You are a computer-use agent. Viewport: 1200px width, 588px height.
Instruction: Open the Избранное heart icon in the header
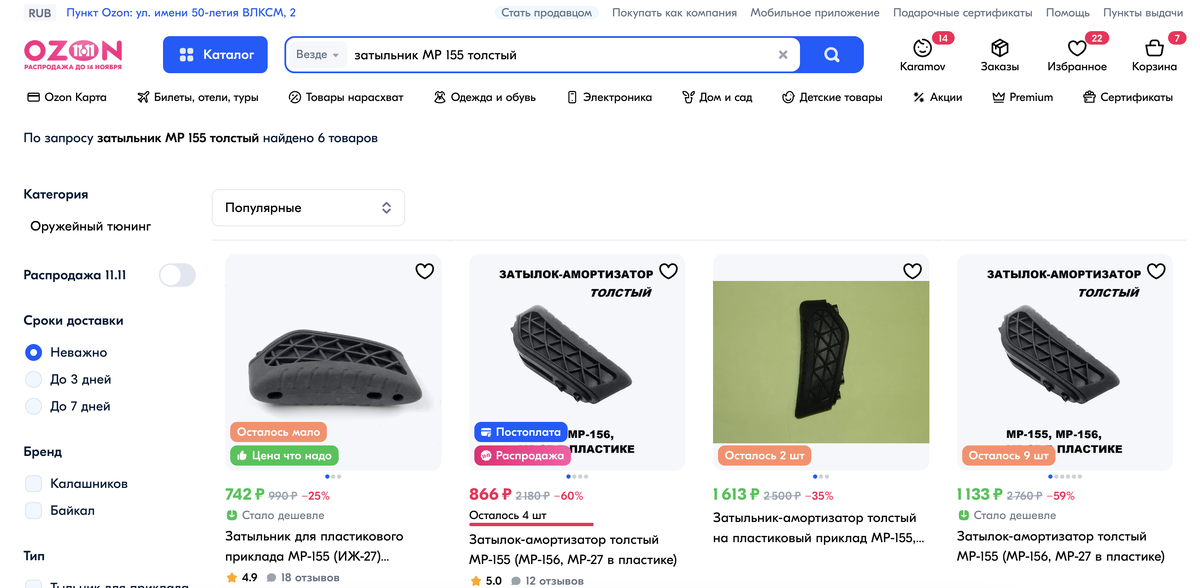click(1077, 48)
